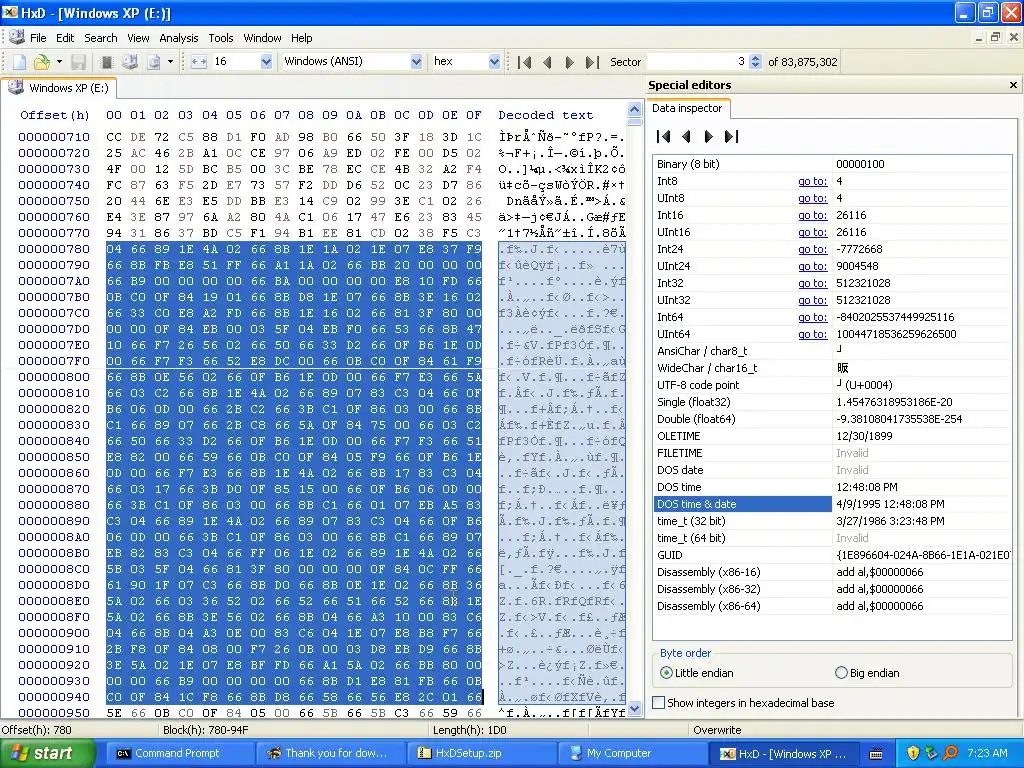
Task: Open the Help menu
Action: pyautogui.click(x=302, y=38)
